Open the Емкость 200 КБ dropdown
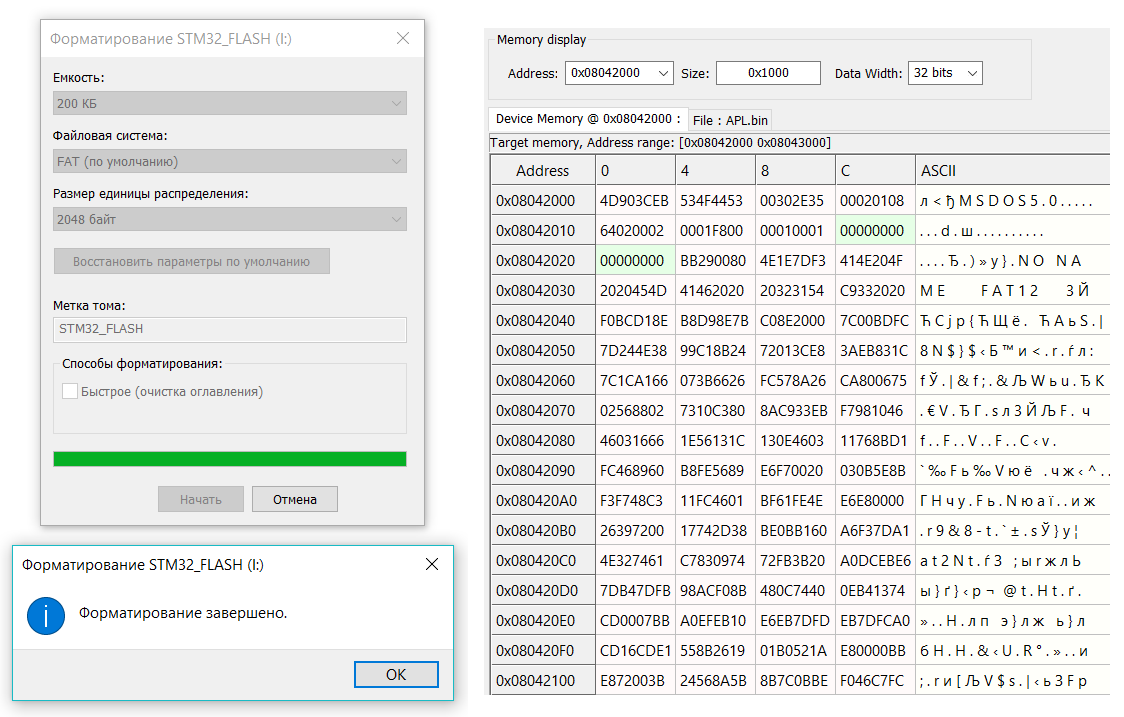This screenshot has width=1124, height=717. point(229,103)
